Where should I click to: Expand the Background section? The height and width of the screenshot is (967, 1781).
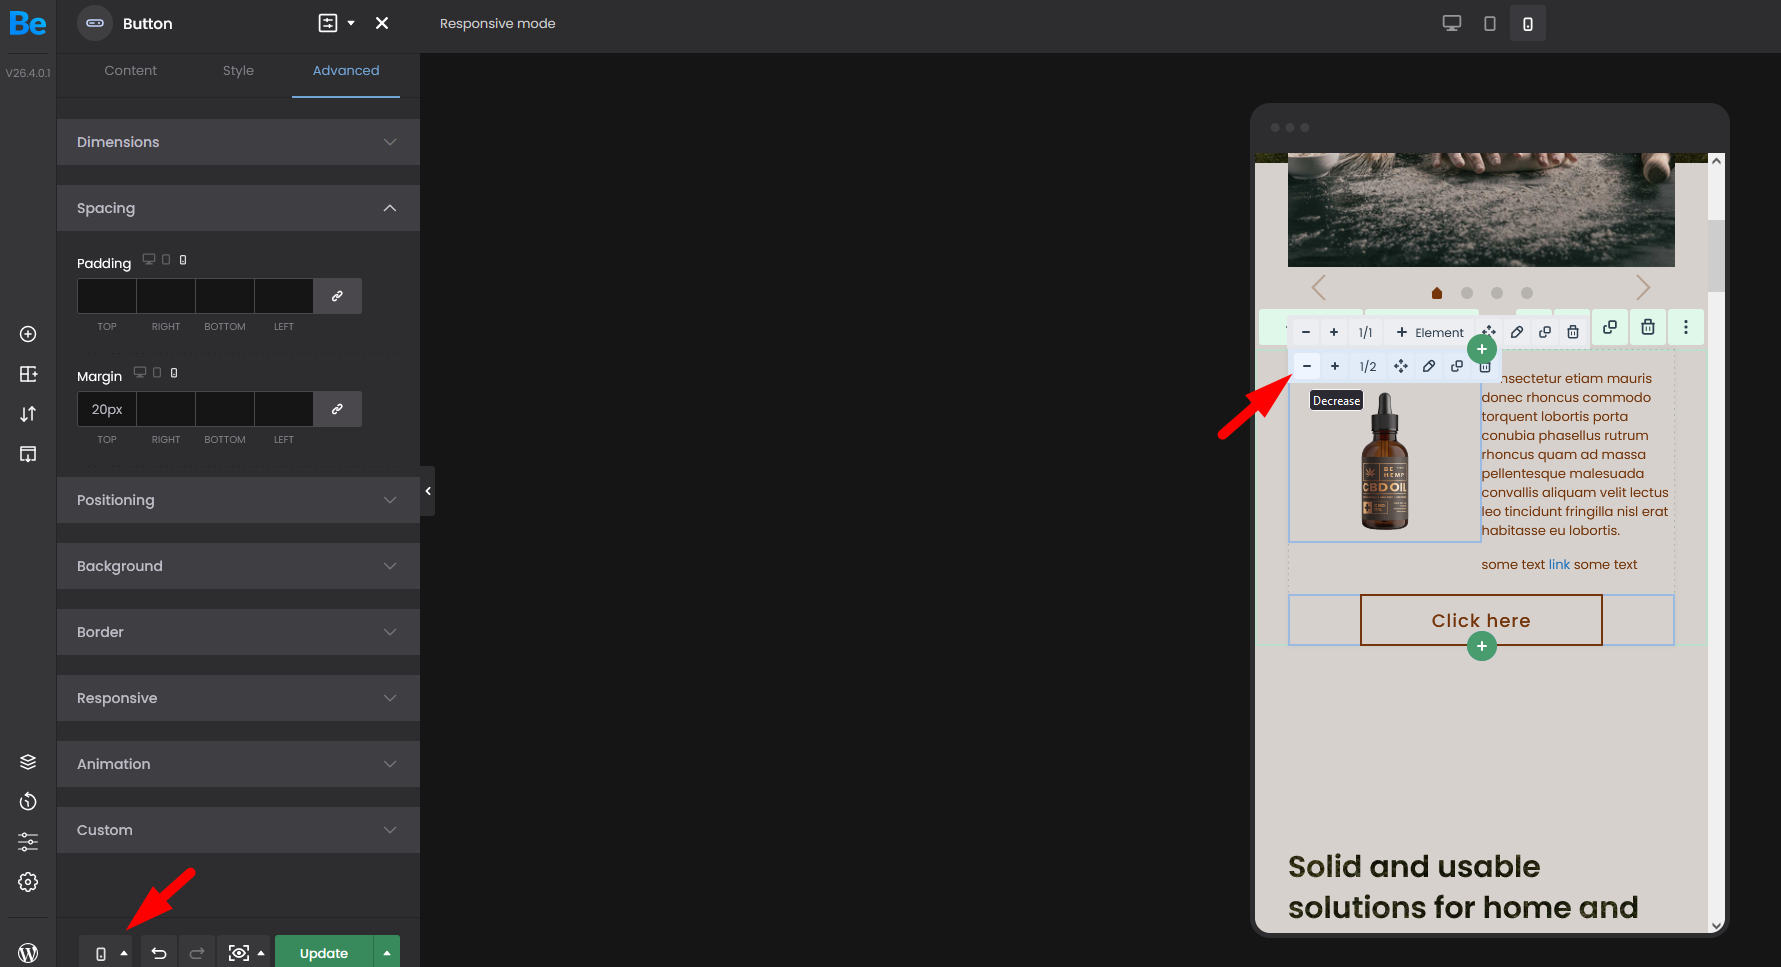(238, 565)
